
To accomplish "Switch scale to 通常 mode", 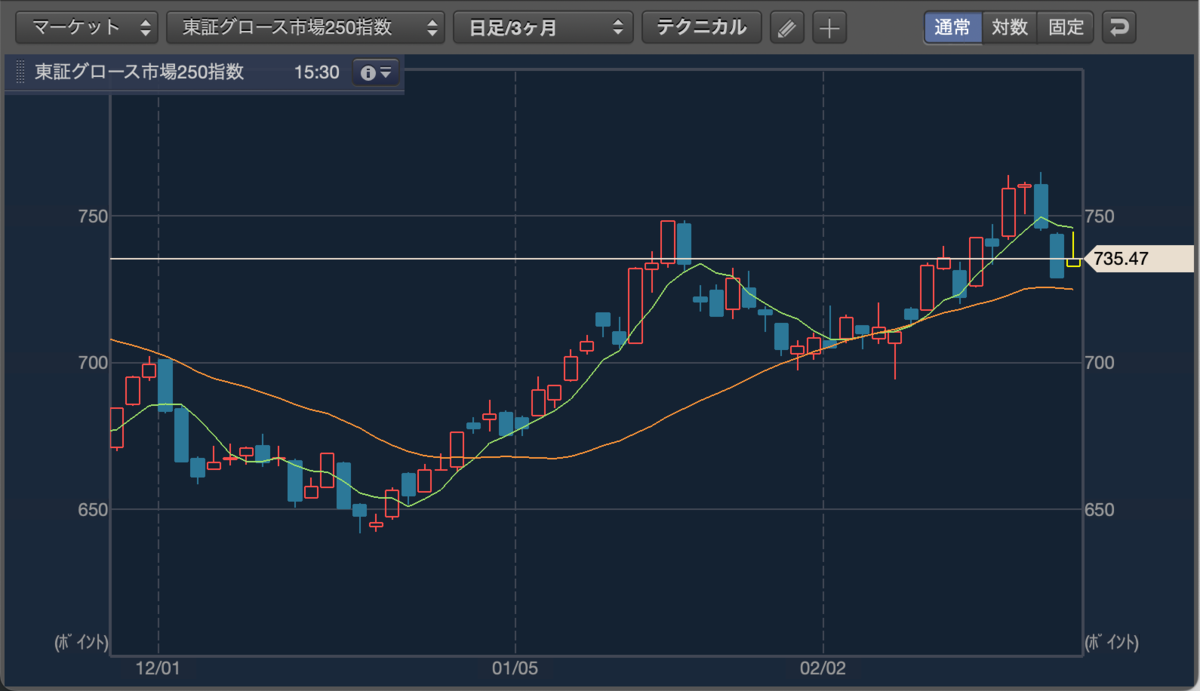I will coord(952,27).
